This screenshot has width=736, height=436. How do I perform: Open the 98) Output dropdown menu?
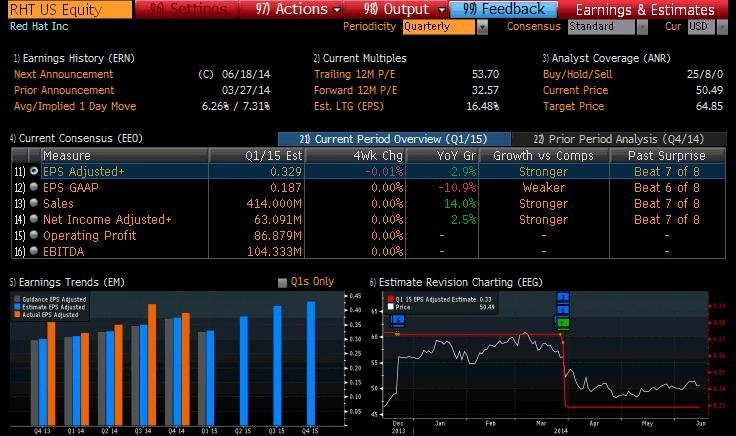click(x=404, y=9)
